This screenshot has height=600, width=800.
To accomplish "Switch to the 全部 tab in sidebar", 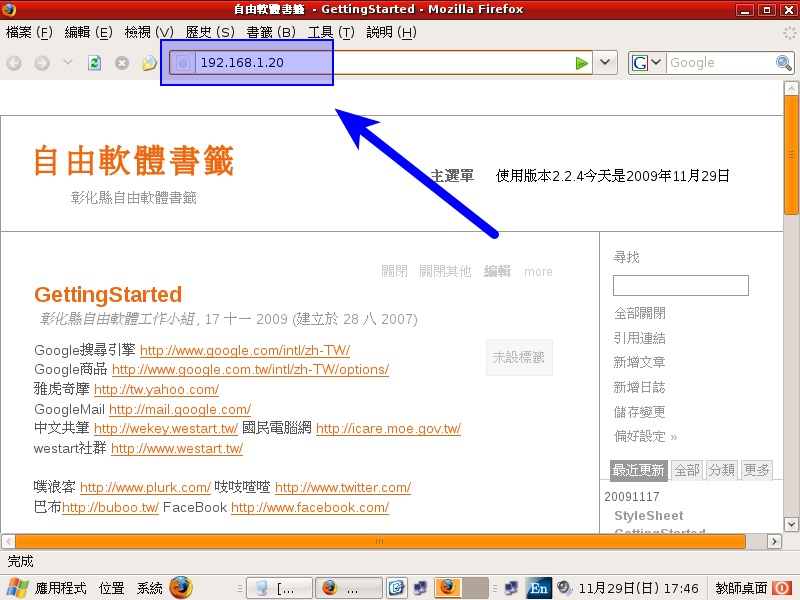I will [x=686, y=470].
